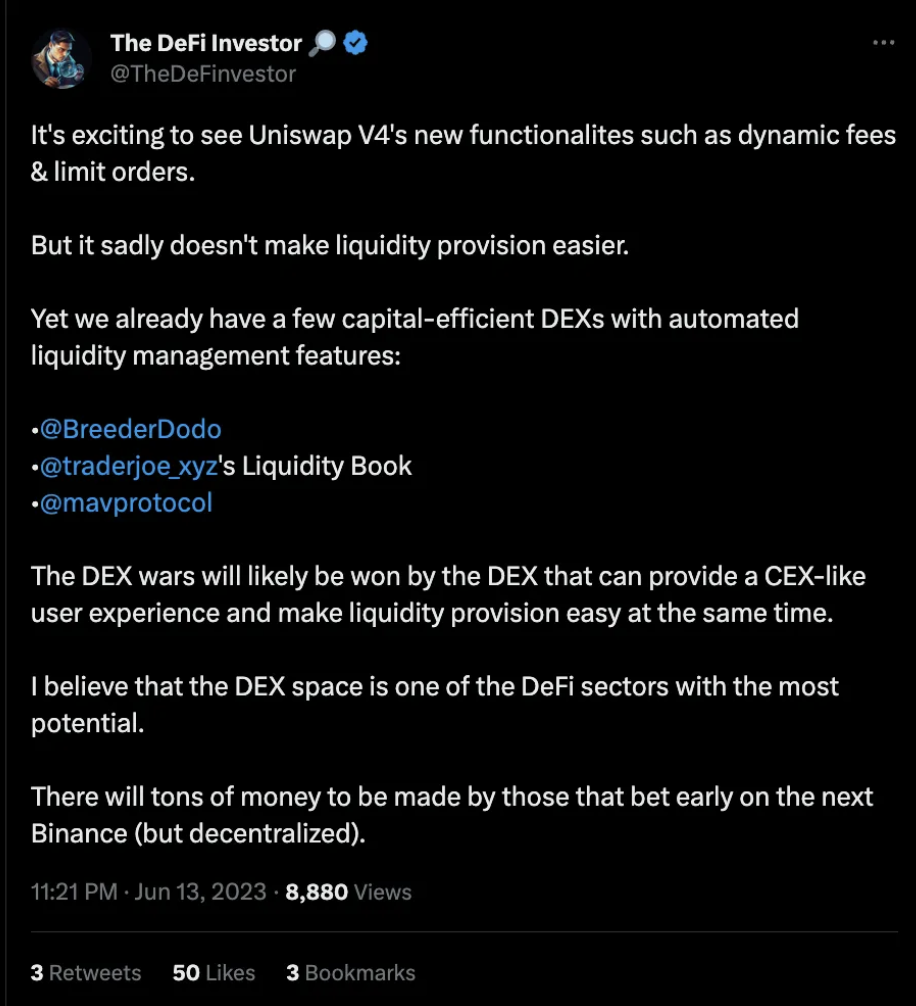
Task: Show the 3 Retweets list
Action: 86,972
